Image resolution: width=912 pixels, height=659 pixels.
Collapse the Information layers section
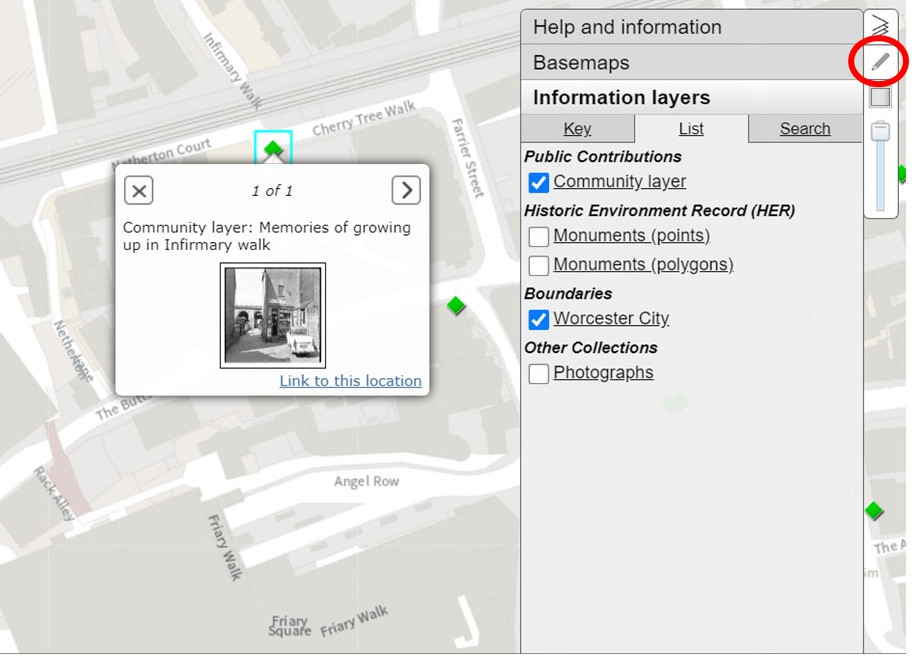pyautogui.click(x=690, y=97)
